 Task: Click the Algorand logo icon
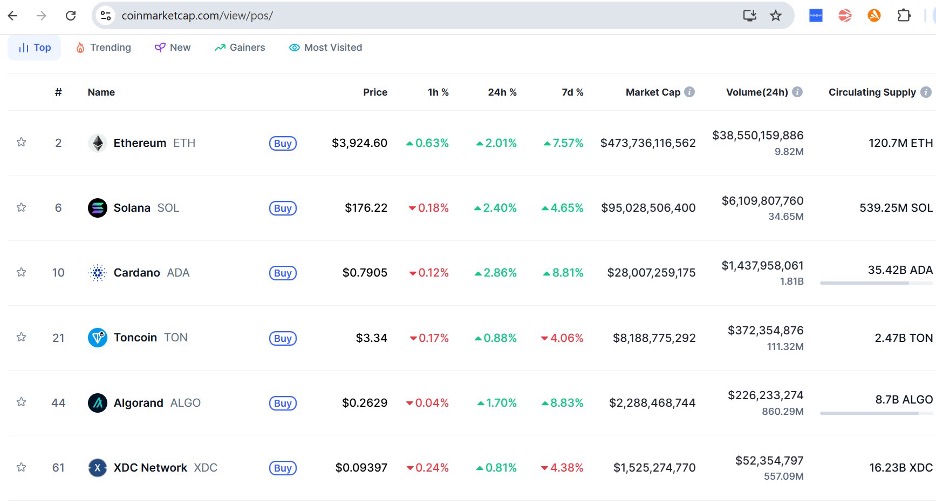(x=97, y=403)
